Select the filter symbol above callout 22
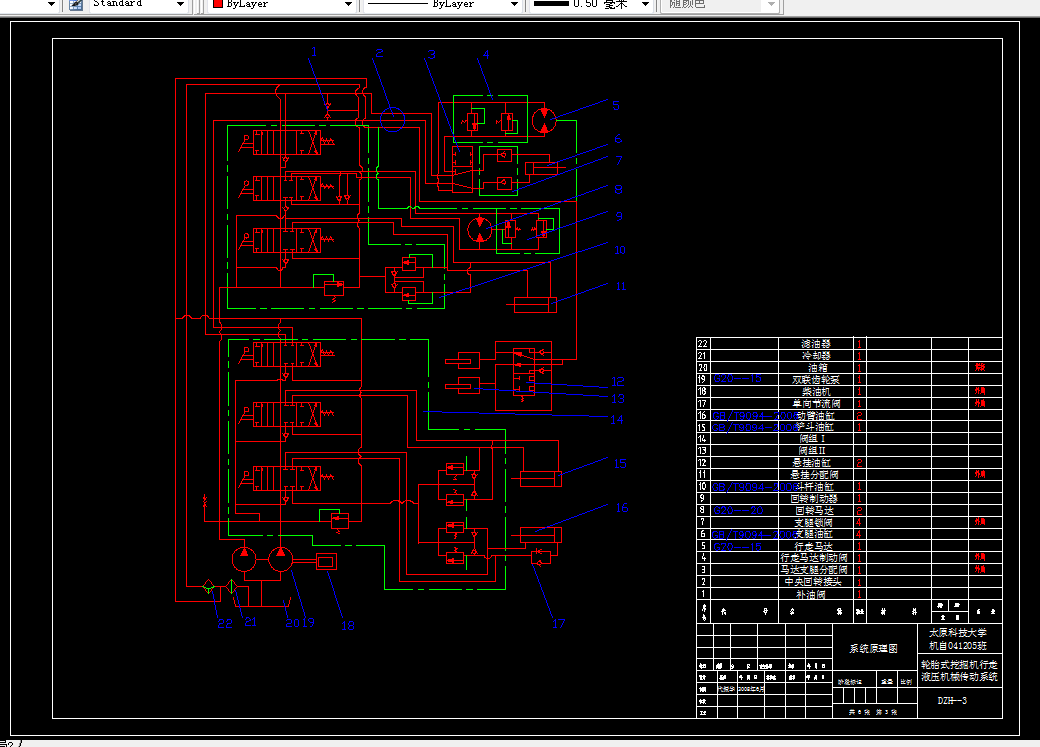 [x=208, y=587]
